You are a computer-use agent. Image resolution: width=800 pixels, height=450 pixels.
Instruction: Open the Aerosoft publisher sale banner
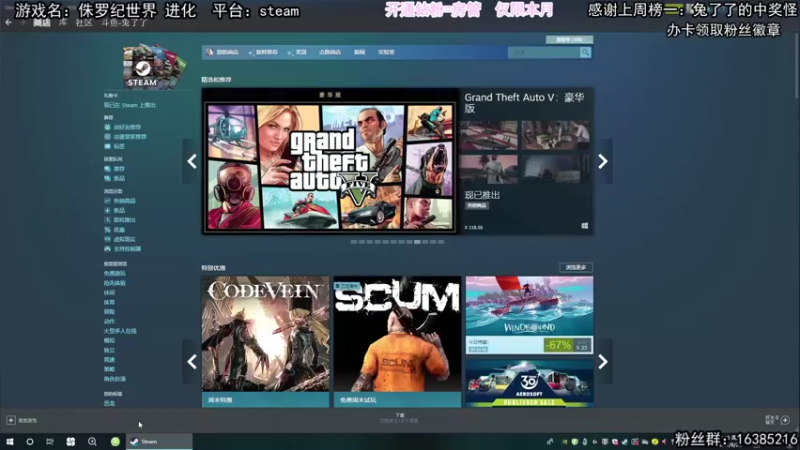(529, 383)
